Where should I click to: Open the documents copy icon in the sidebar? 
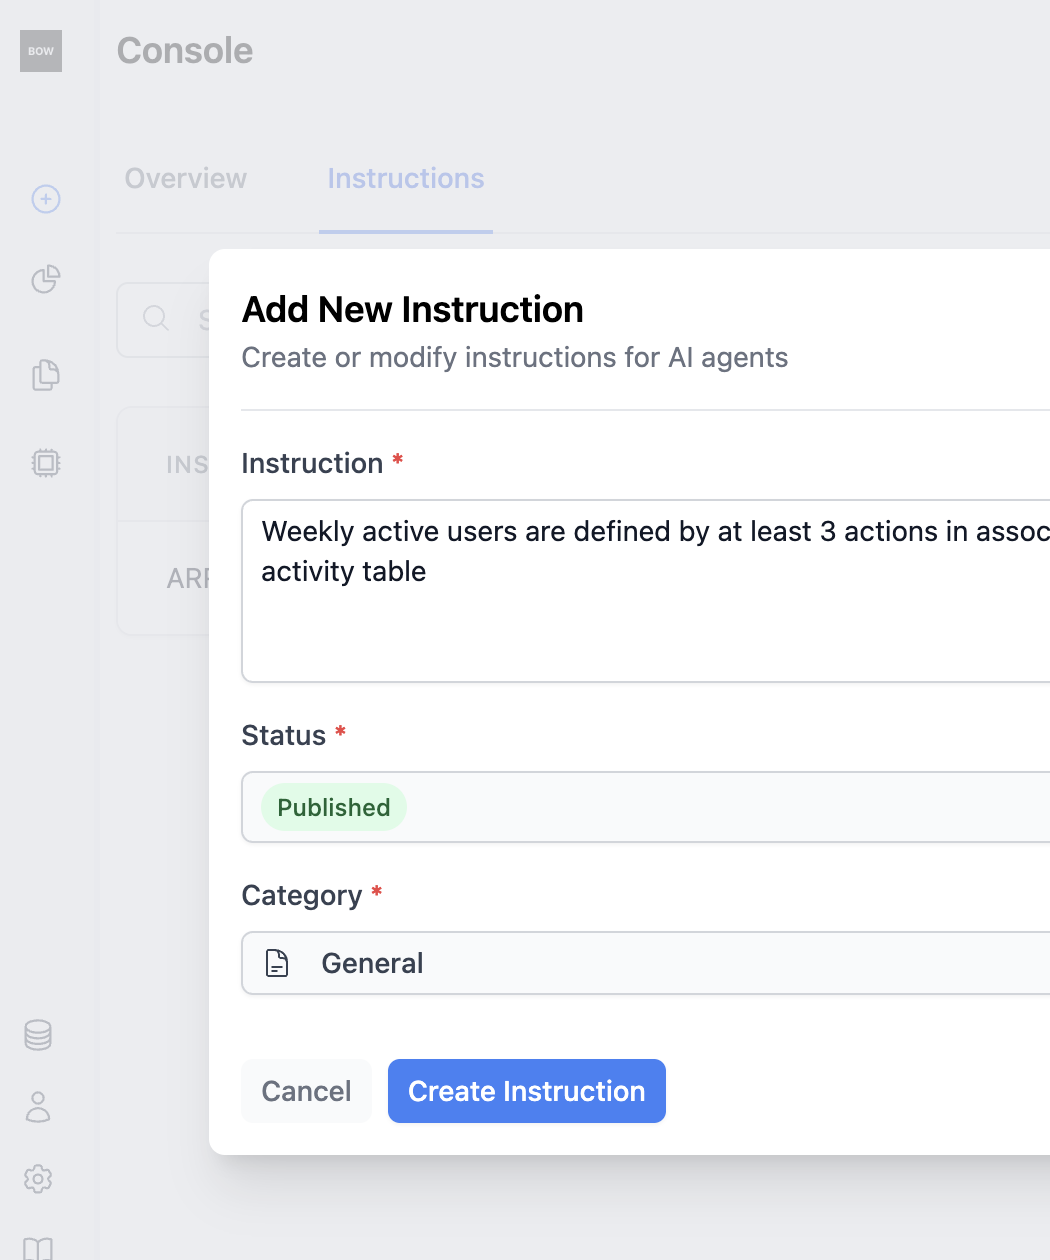(x=46, y=375)
